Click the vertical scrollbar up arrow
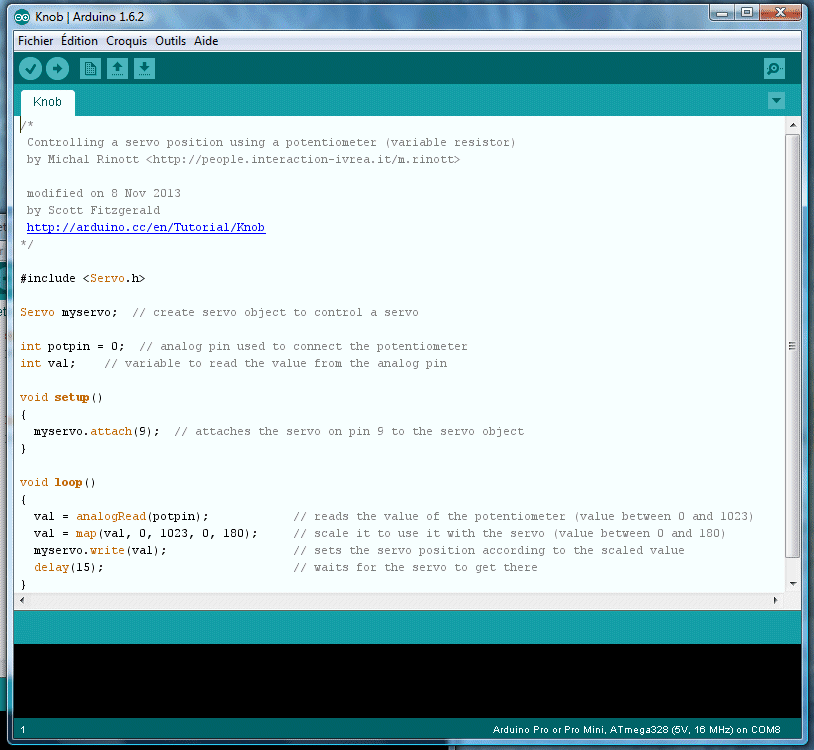The image size is (814, 750). [x=793, y=125]
